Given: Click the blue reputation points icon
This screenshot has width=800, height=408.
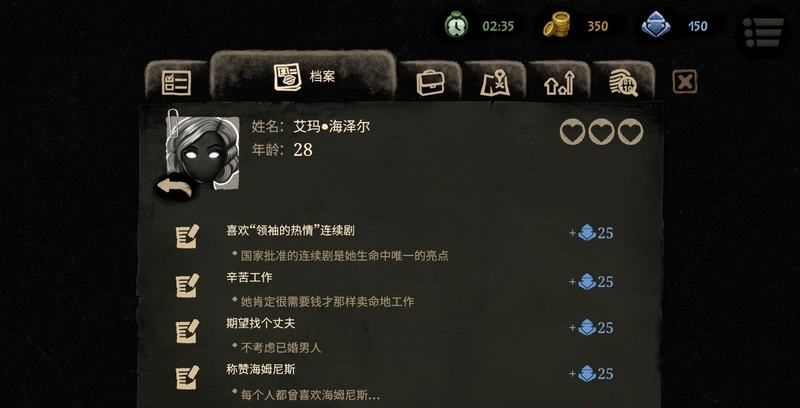Looking at the screenshot, I should click(x=656, y=25).
